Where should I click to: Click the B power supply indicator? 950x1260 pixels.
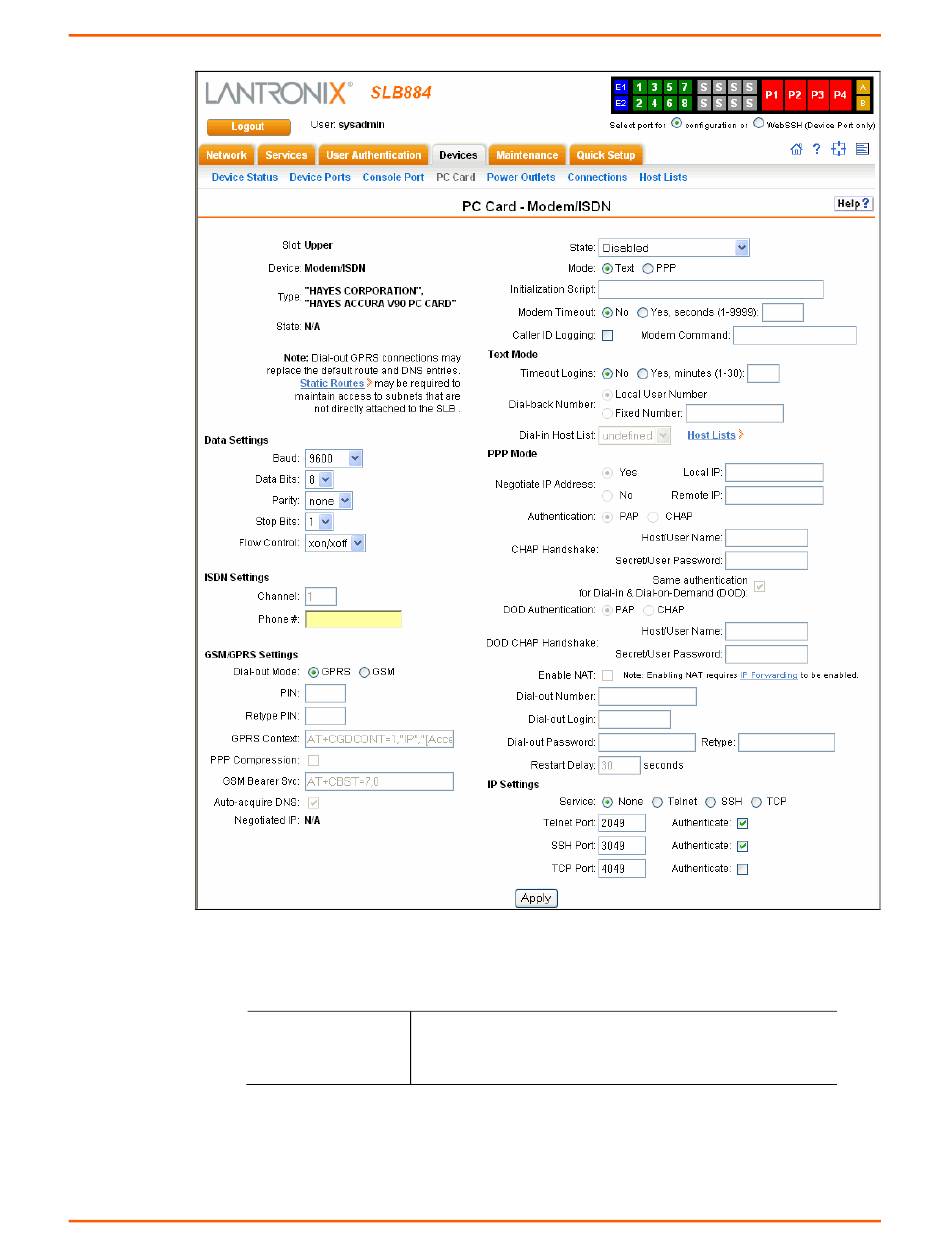click(863, 102)
